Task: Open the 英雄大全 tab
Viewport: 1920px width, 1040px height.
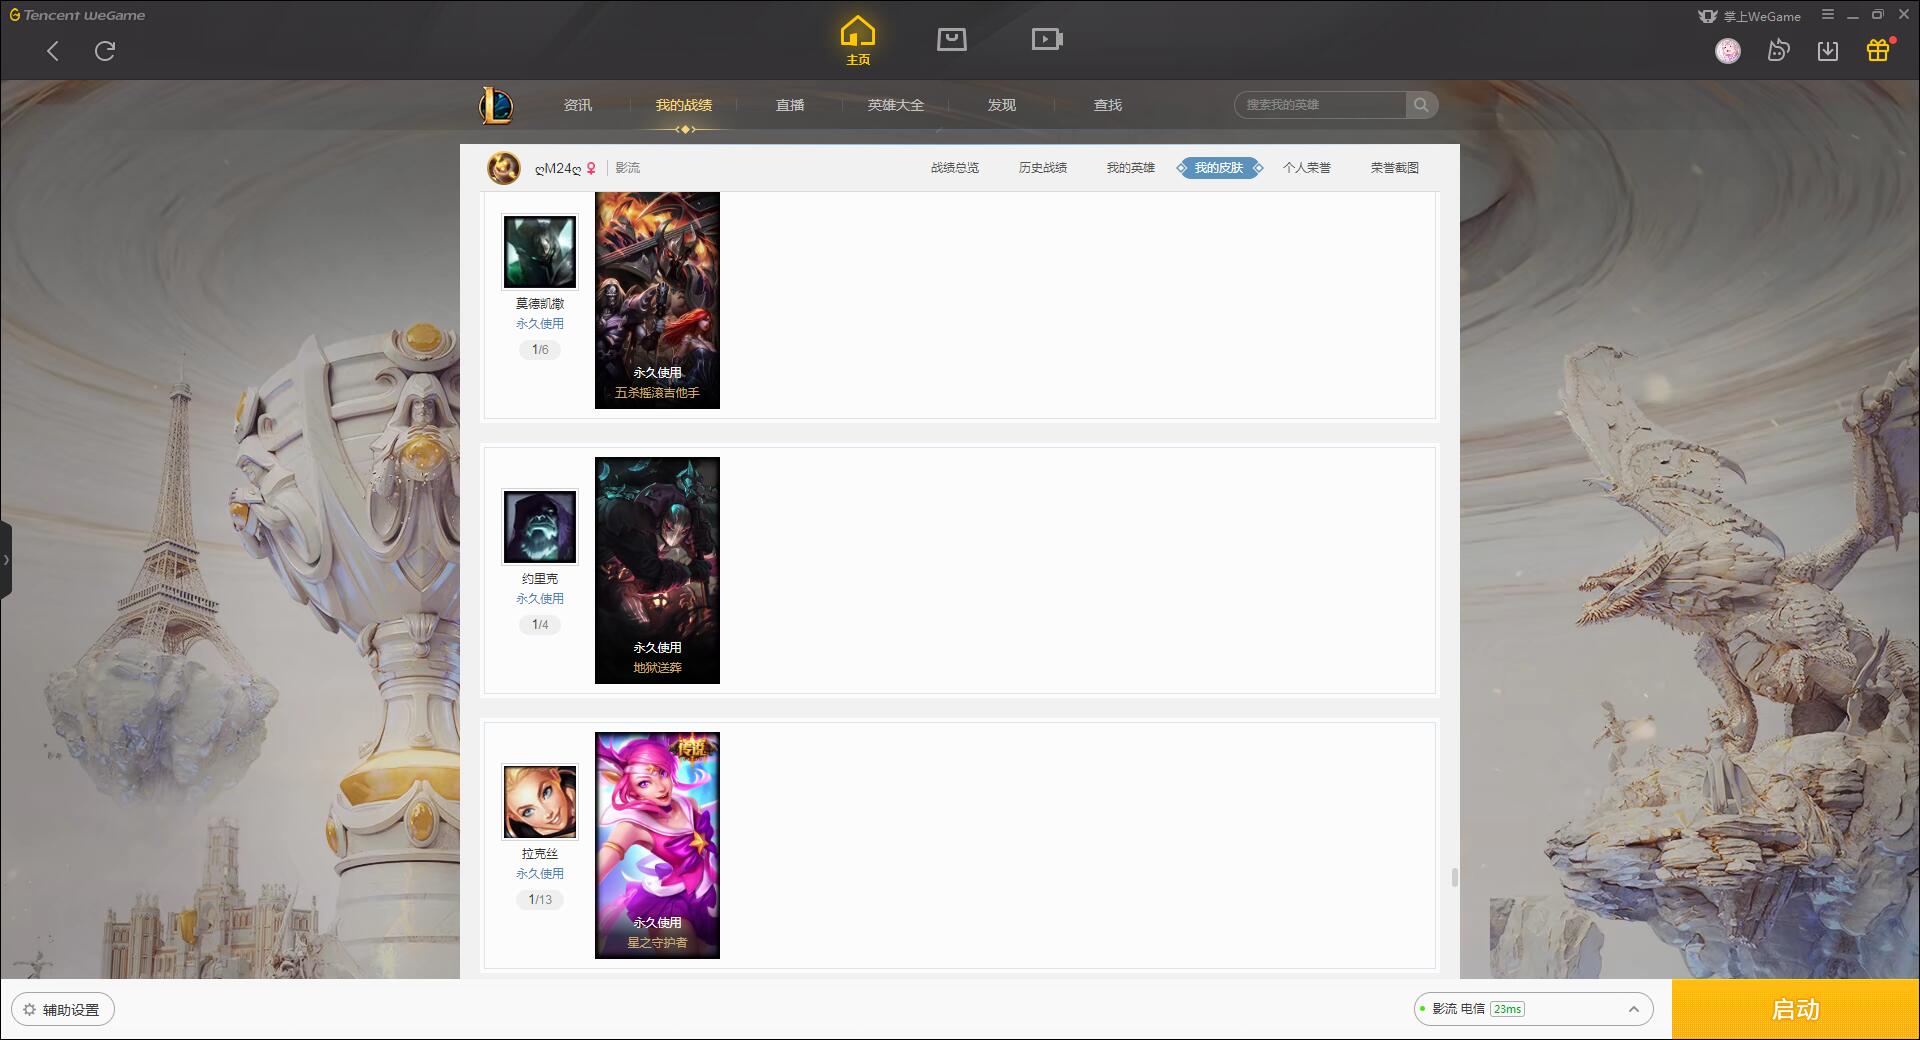Action: click(896, 105)
